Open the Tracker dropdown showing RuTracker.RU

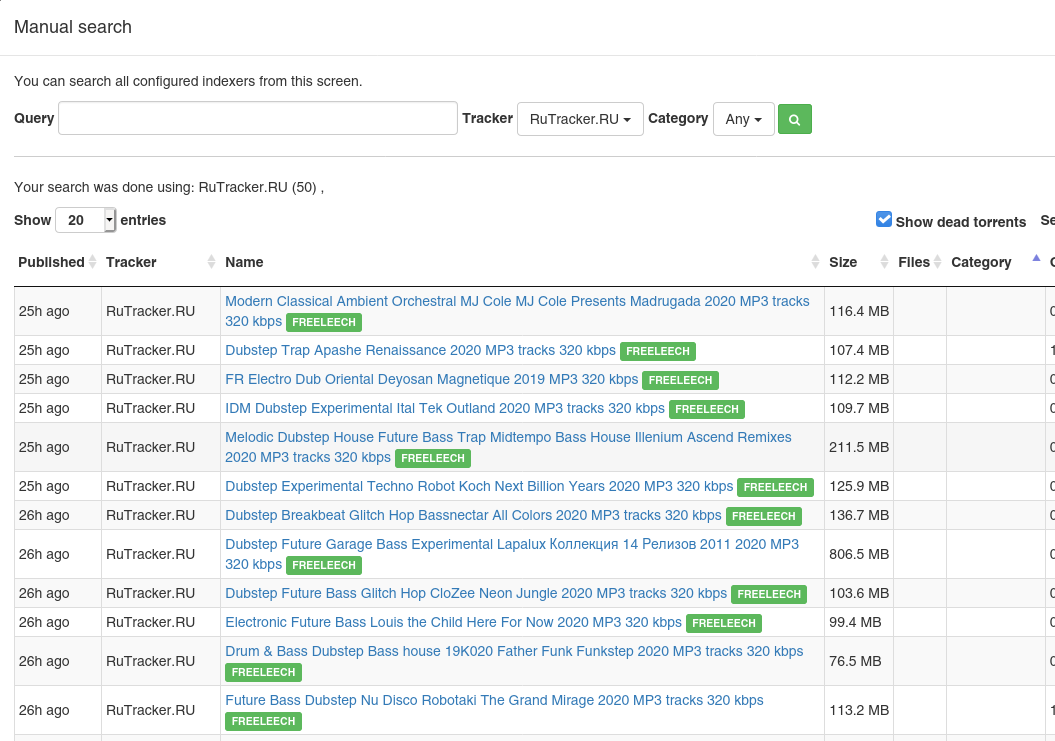click(580, 118)
